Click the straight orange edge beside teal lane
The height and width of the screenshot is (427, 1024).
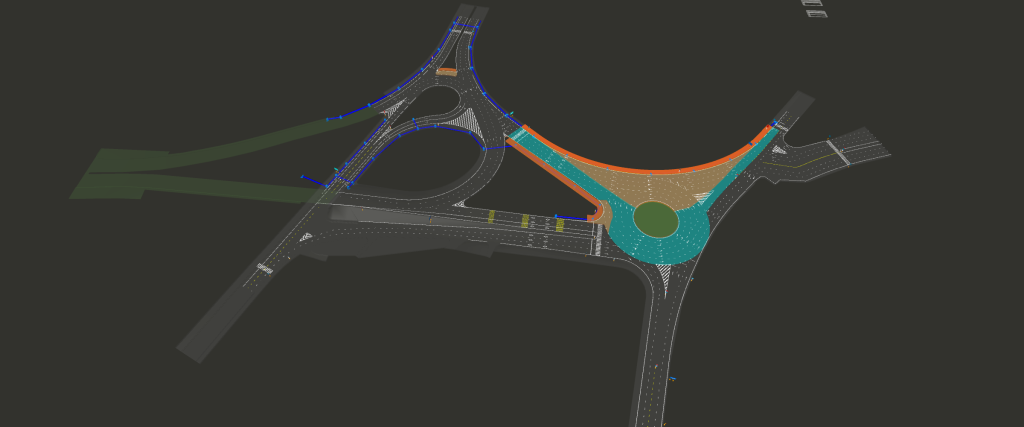[550, 172]
